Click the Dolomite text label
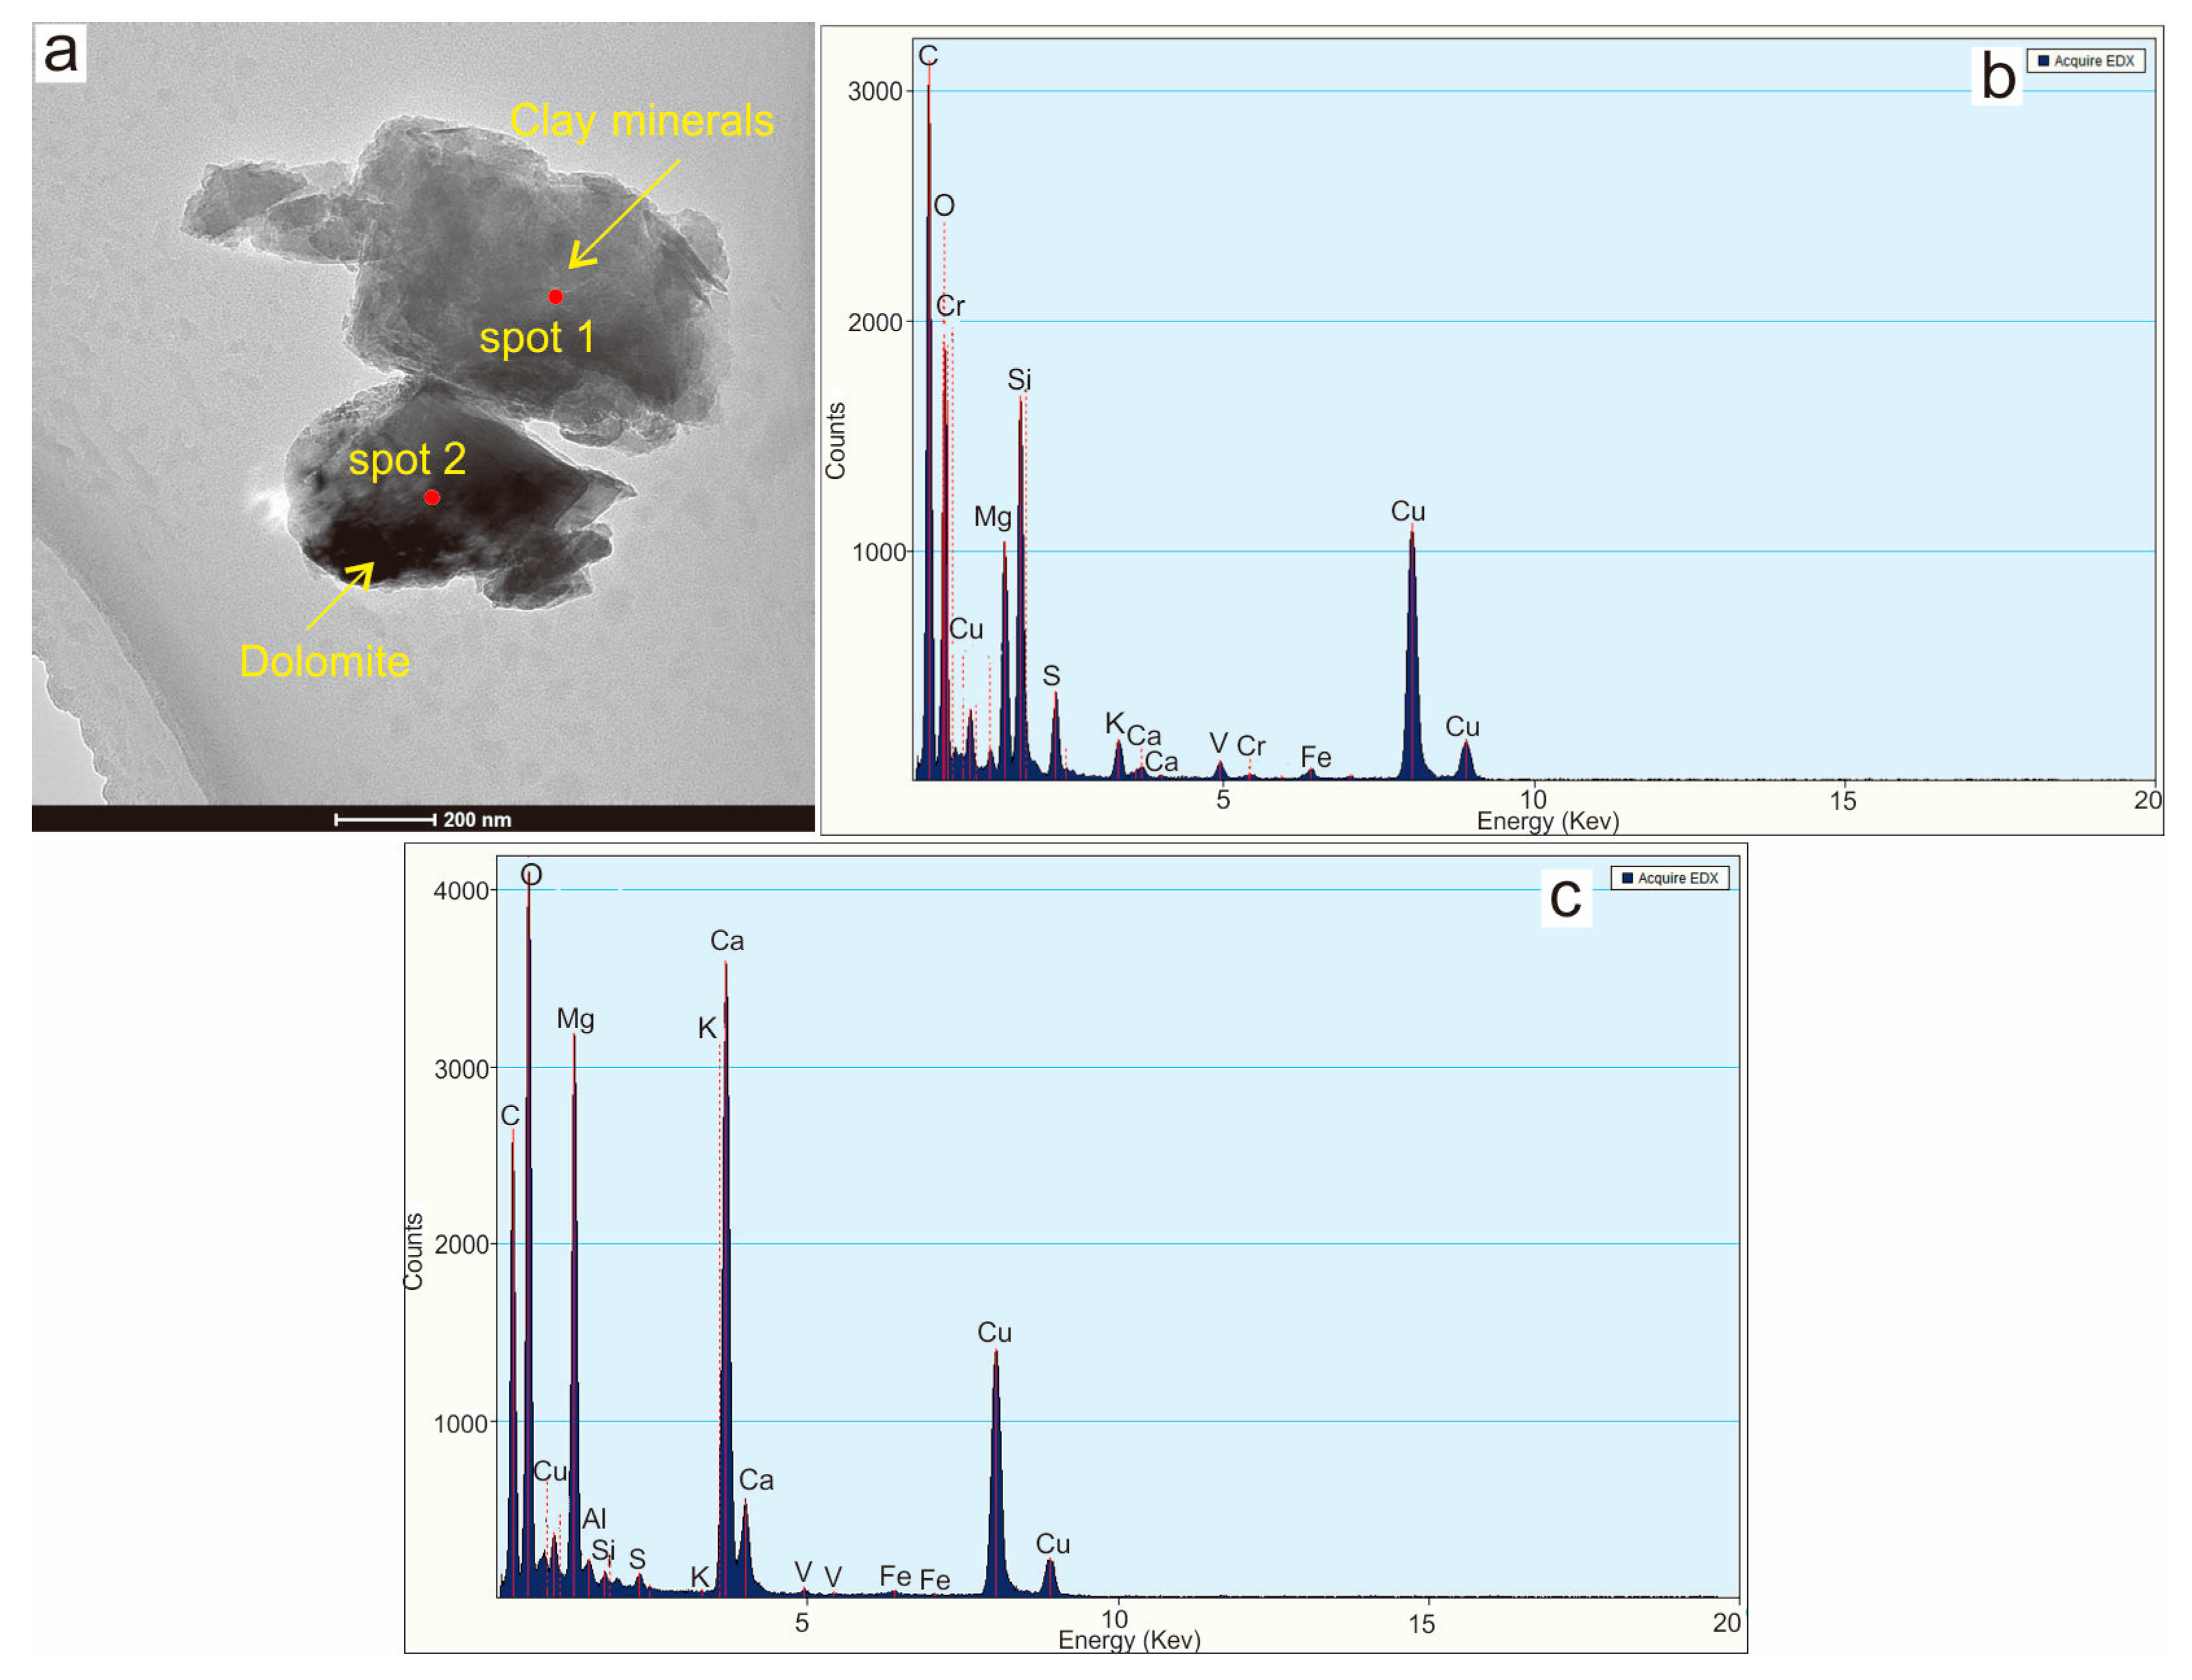 (x=325, y=662)
